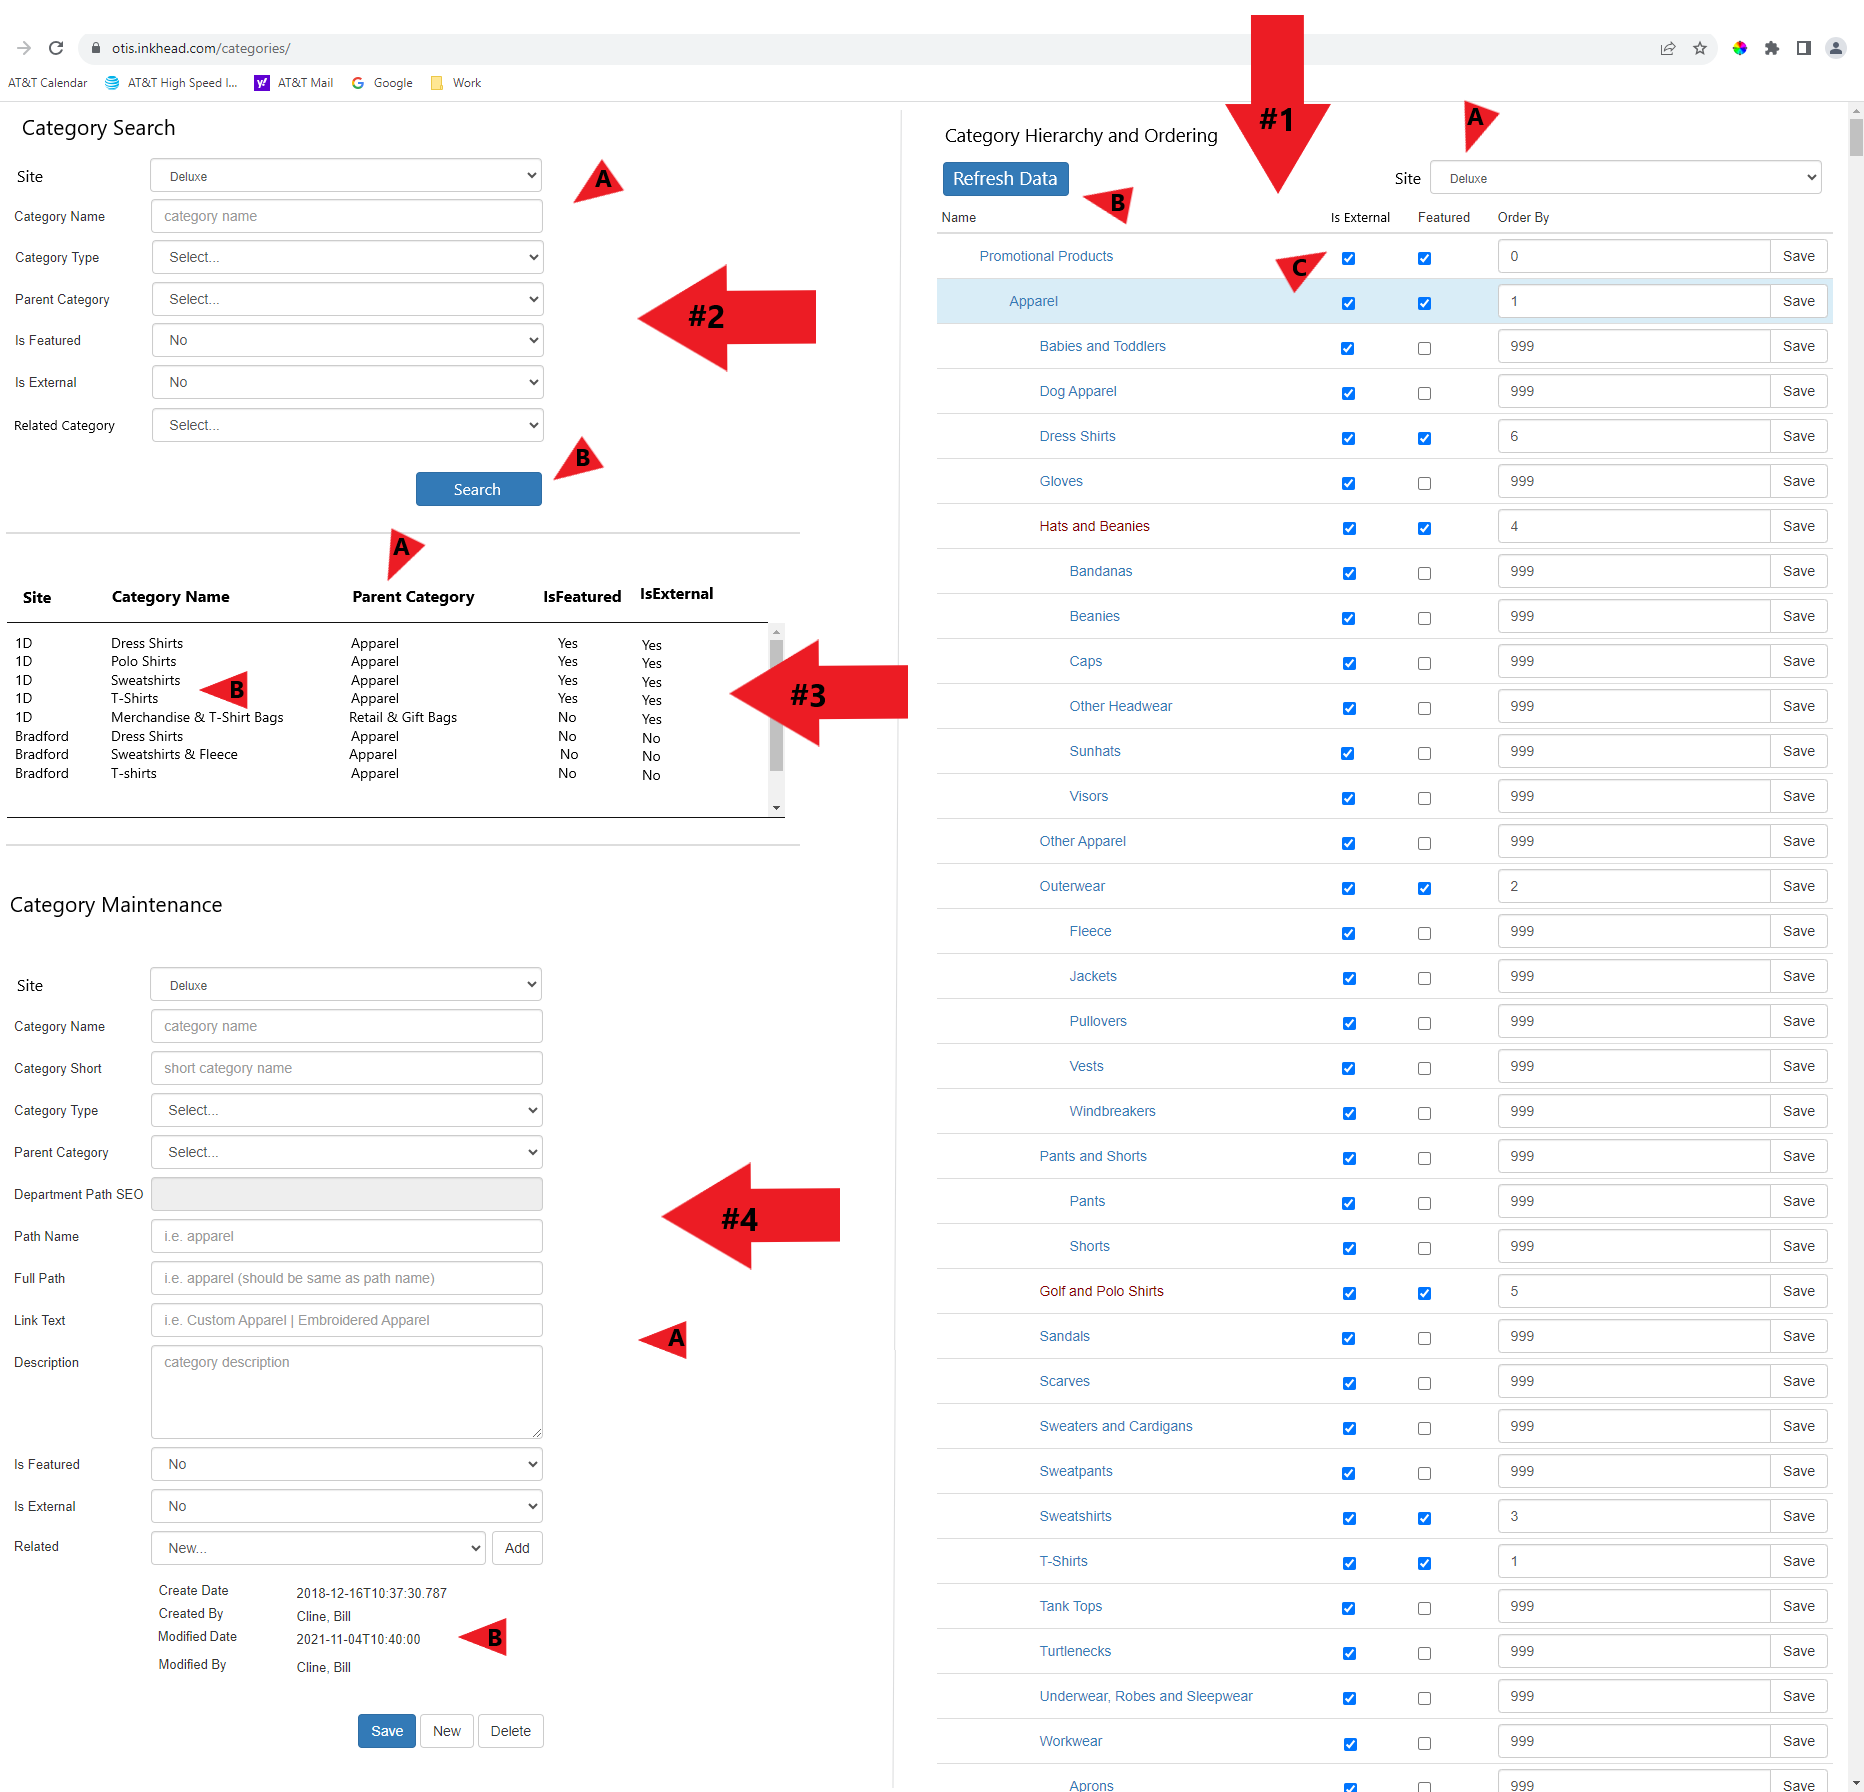Image resolution: width=1864 pixels, height=1792 pixels.
Task: Open Parent Category dropdown in Category Maintenance
Action: 347,1152
